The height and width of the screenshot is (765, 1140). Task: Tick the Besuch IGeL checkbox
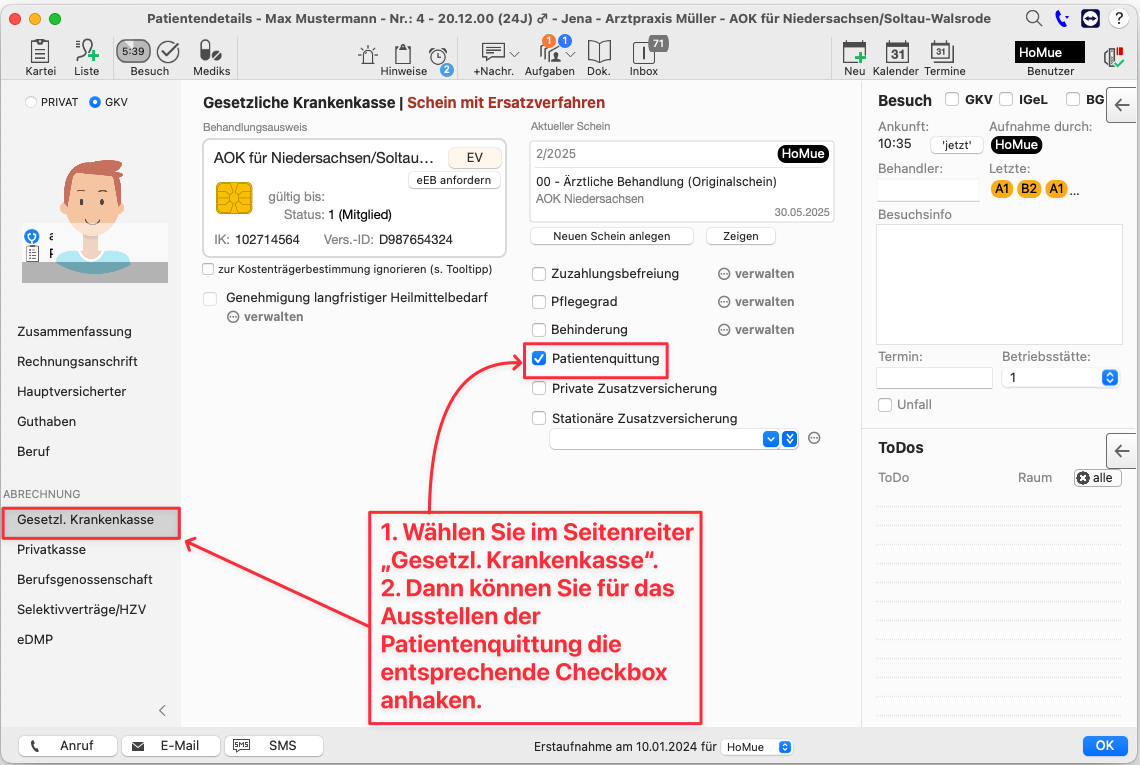tap(1006, 99)
